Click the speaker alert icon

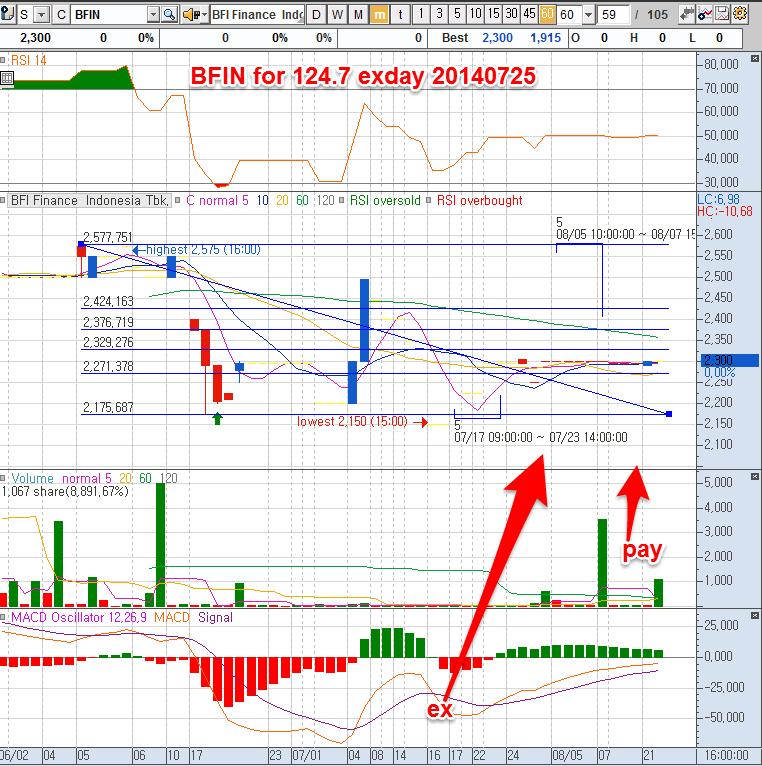coord(191,15)
